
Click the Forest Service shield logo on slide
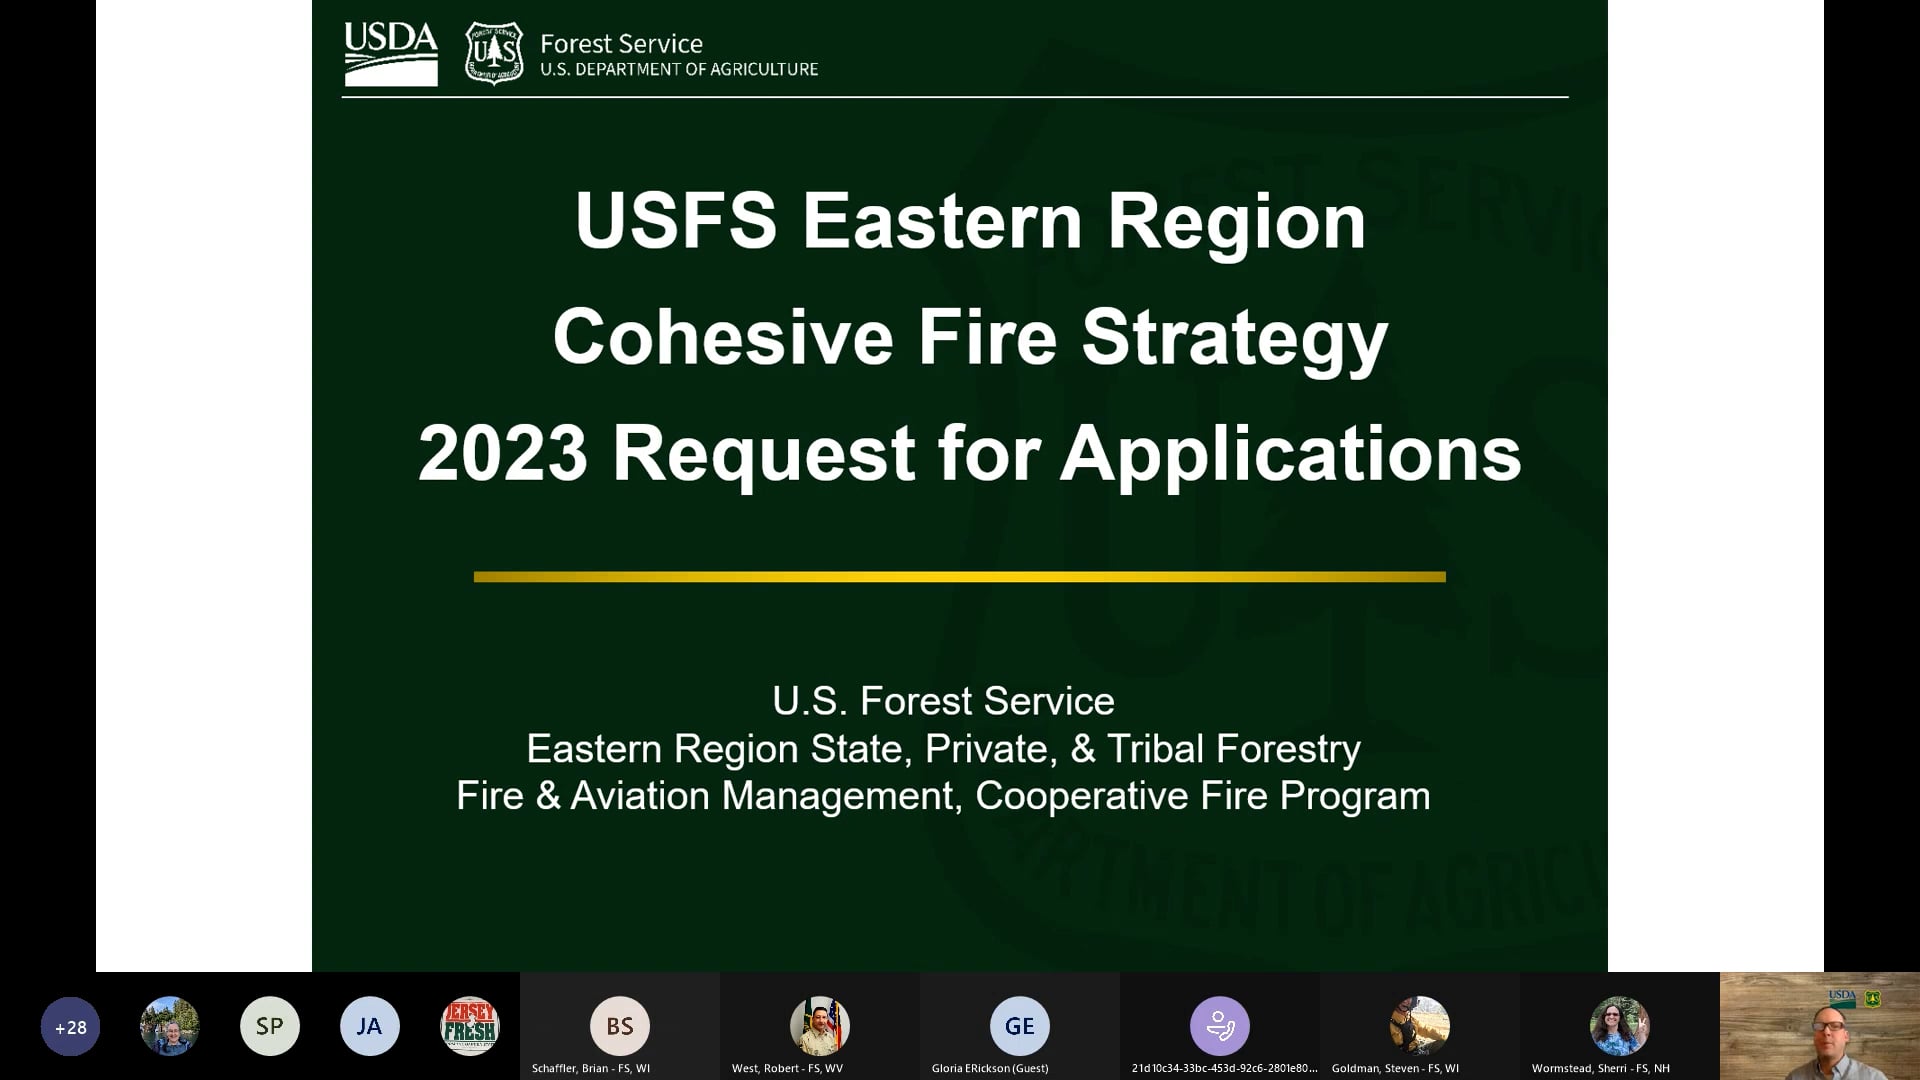tap(495, 52)
